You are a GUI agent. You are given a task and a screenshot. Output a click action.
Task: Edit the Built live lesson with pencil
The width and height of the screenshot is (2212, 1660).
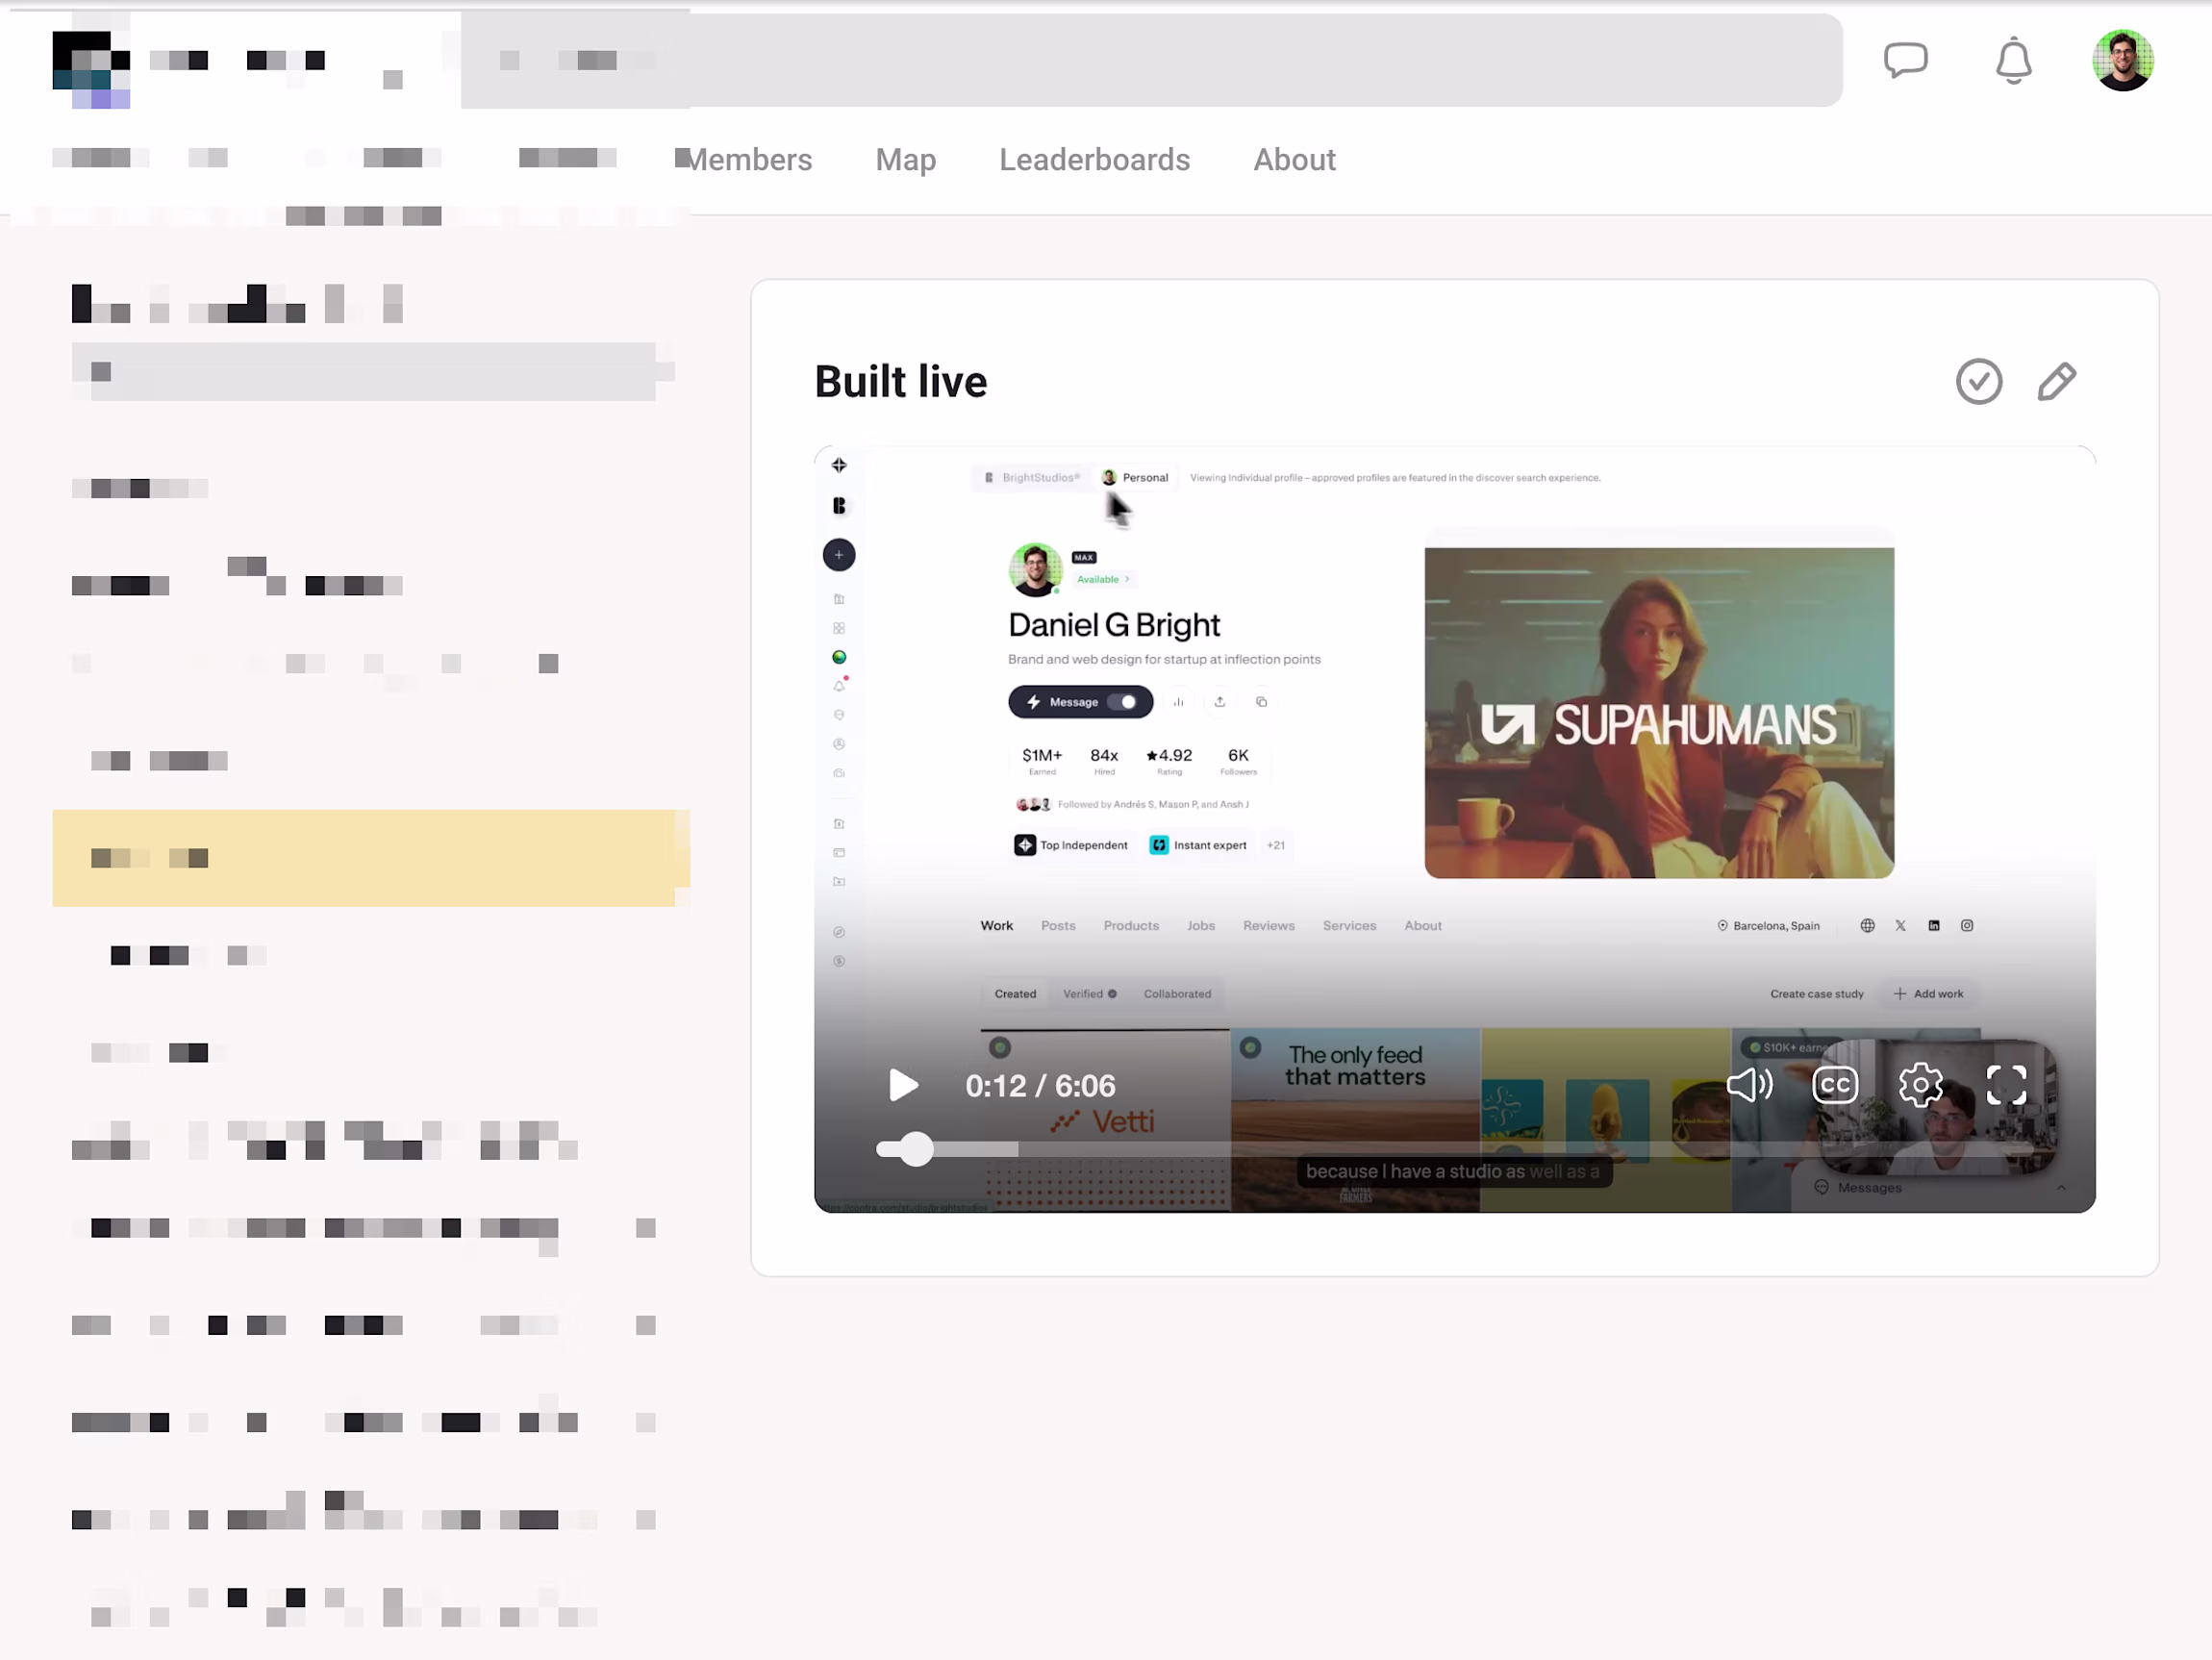(2057, 381)
